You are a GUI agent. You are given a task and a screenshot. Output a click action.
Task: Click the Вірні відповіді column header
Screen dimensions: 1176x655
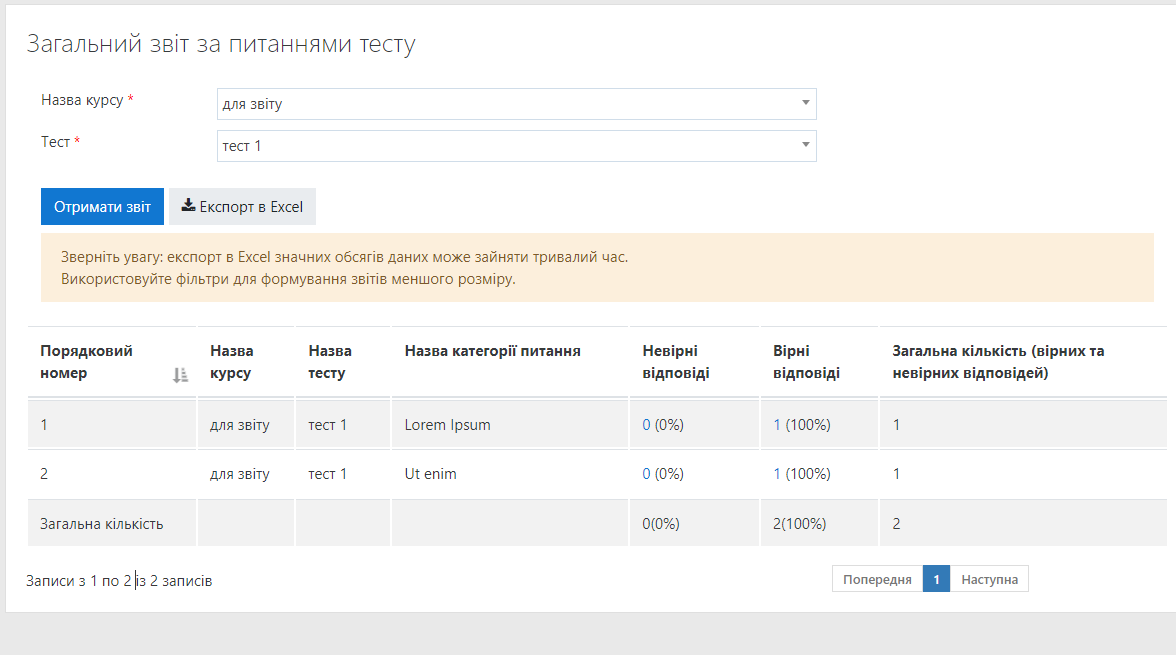click(819, 362)
